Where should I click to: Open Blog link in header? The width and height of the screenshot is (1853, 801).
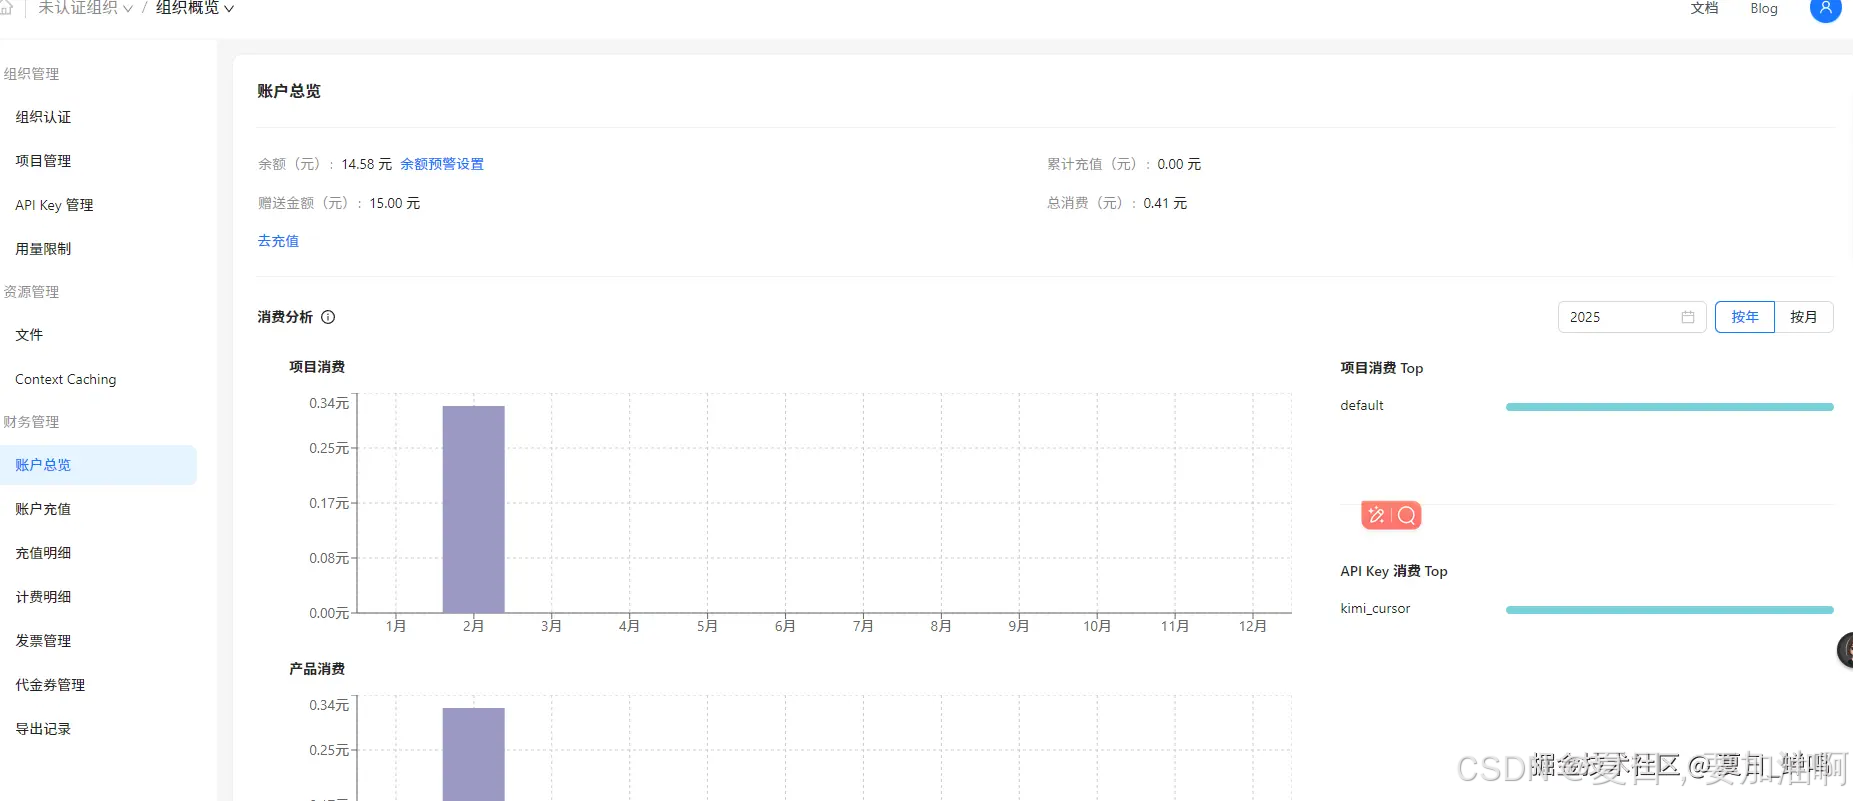click(x=1764, y=8)
